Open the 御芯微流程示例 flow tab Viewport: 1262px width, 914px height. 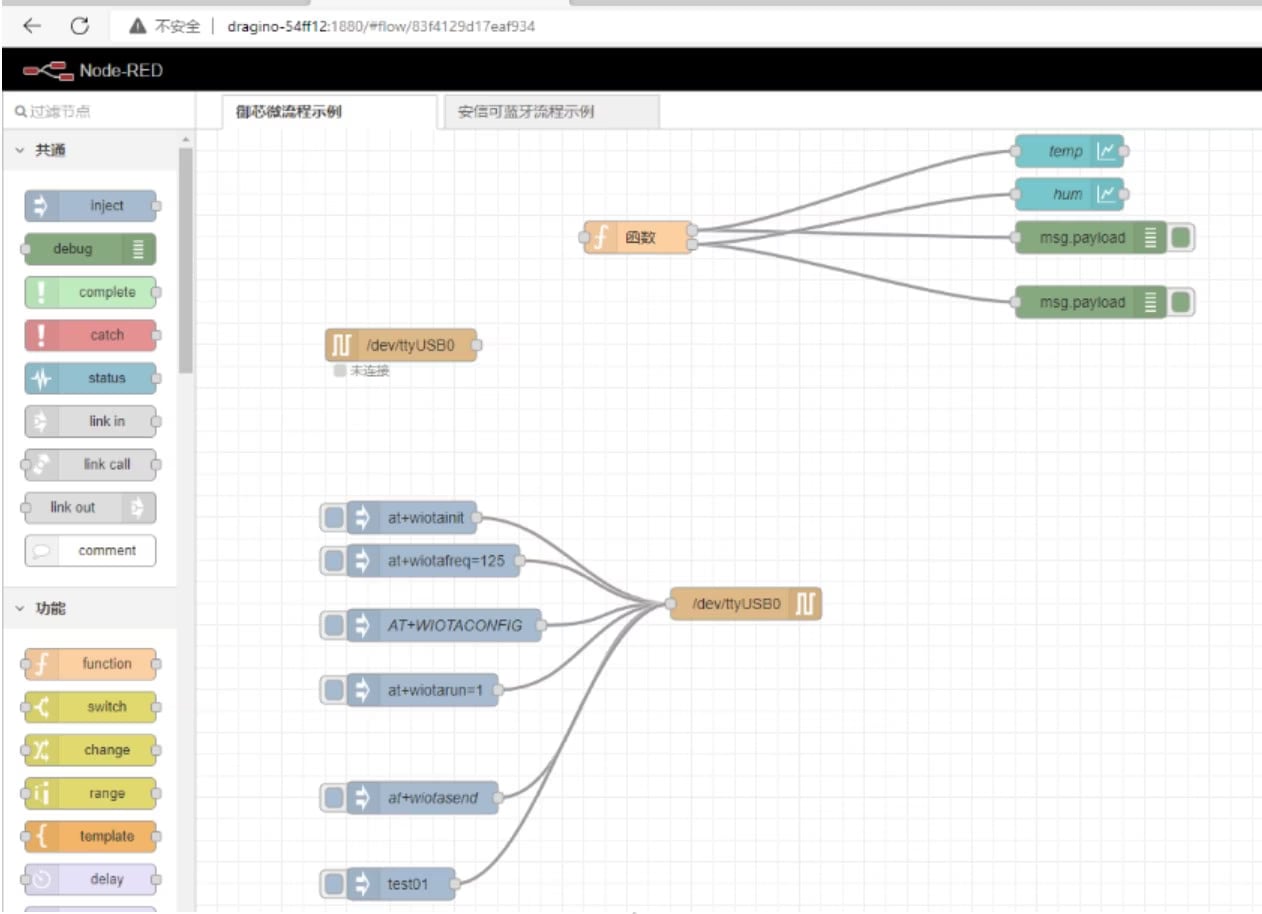(x=316, y=112)
